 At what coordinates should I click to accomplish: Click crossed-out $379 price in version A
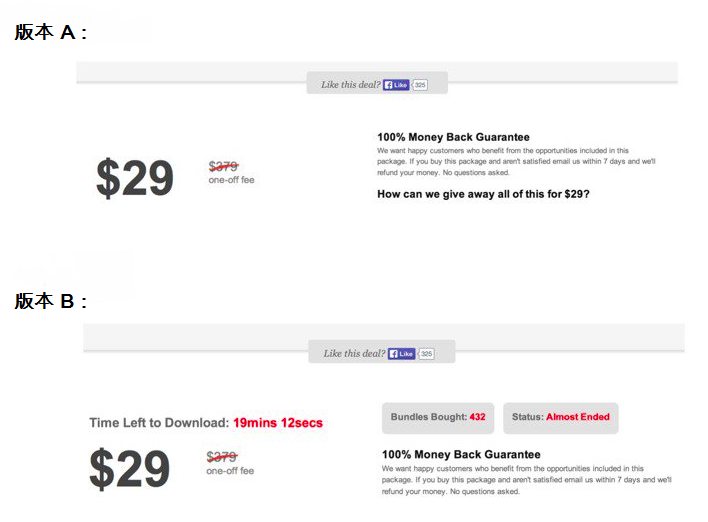tap(223, 167)
